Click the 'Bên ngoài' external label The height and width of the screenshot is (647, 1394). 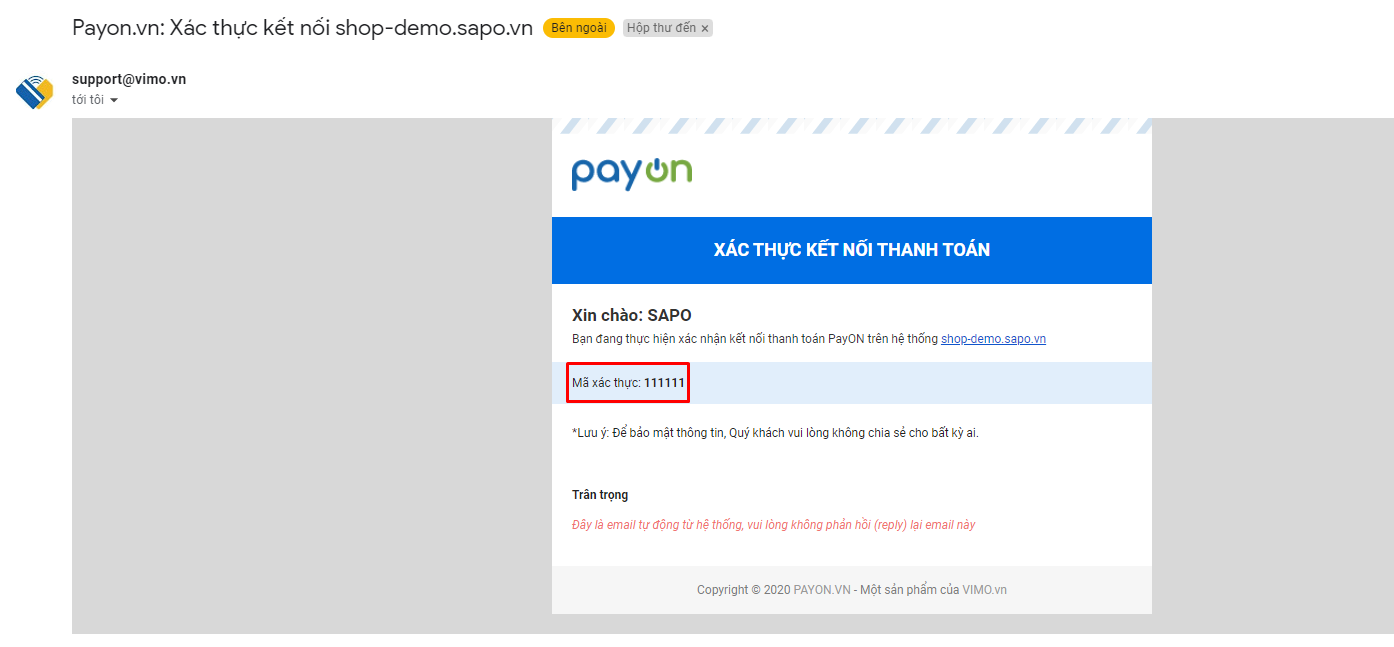coord(579,28)
